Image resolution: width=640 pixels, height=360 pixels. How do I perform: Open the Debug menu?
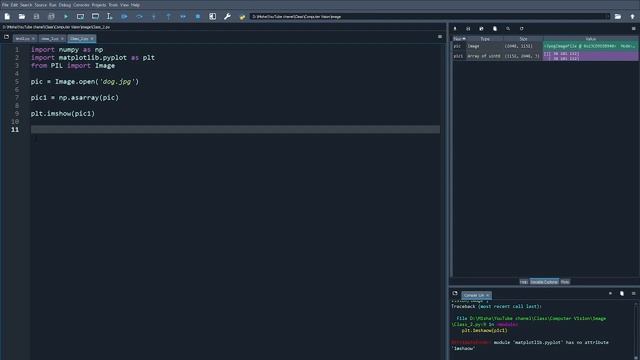(64, 5)
